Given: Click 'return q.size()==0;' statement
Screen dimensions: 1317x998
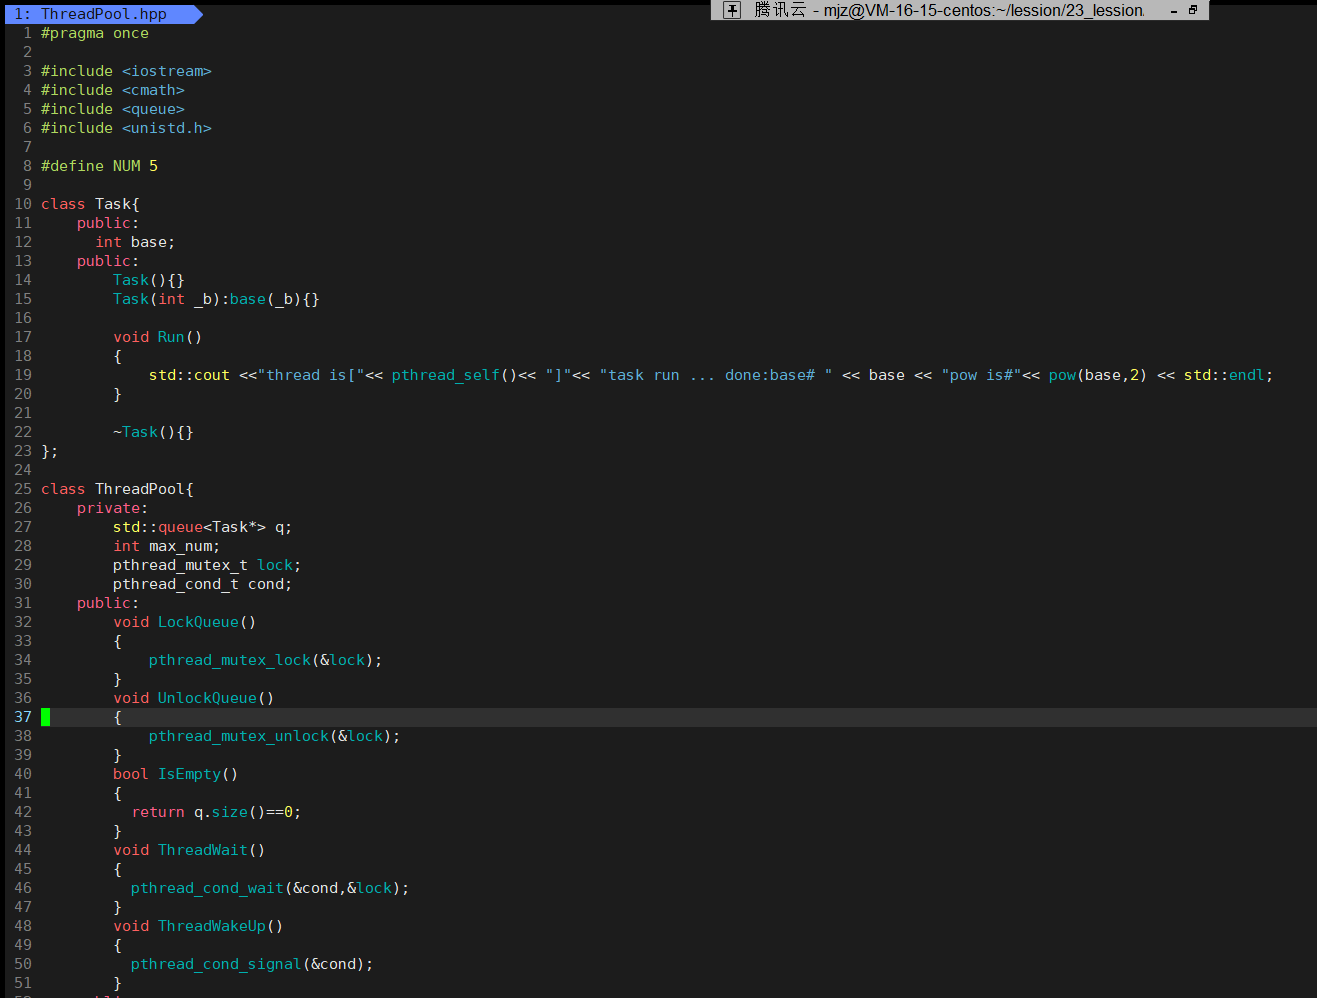Looking at the screenshot, I should click(216, 812).
